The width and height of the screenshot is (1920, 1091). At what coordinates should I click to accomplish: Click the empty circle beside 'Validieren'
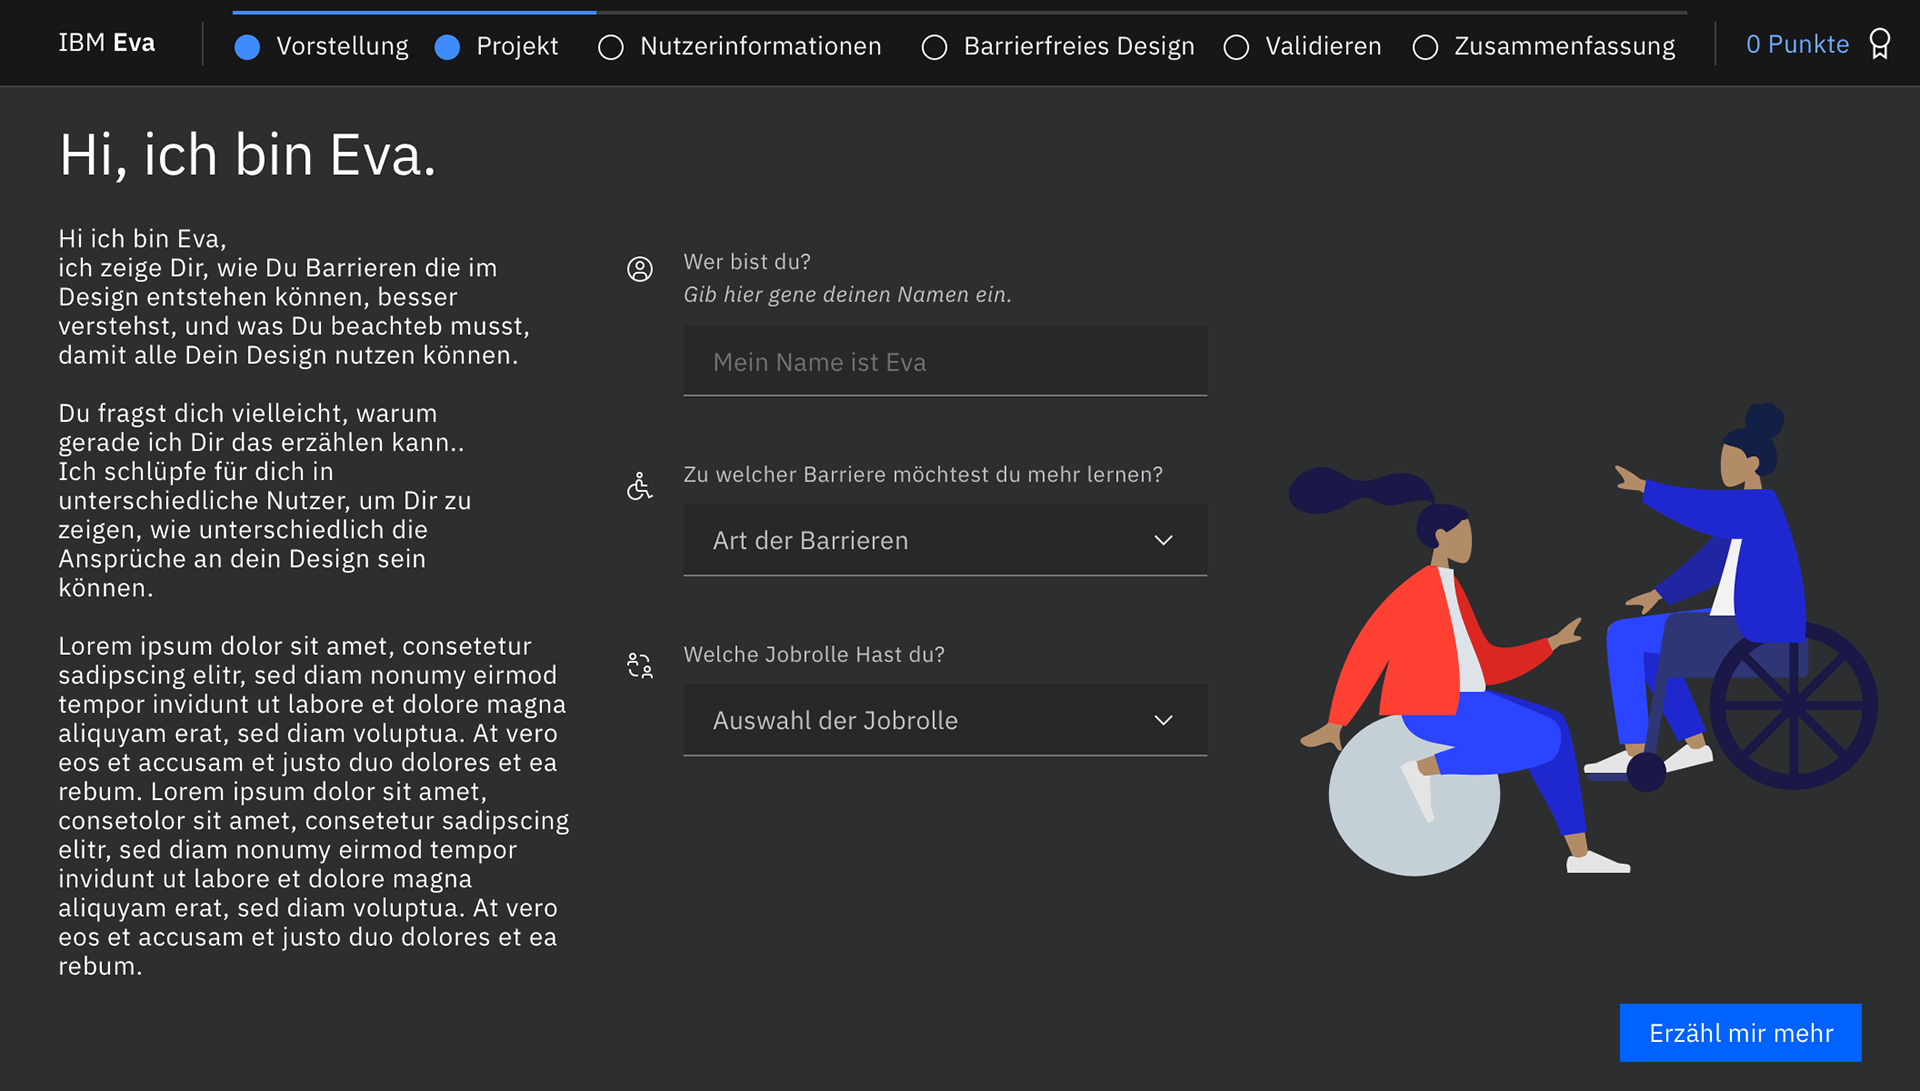[x=1236, y=46]
